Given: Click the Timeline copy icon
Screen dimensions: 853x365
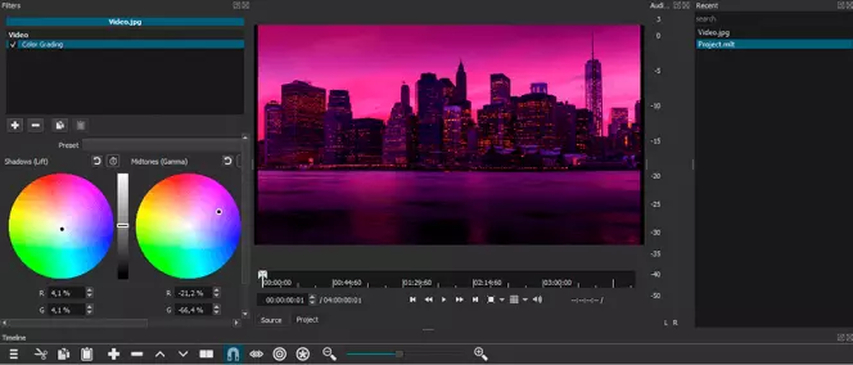Looking at the screenshot, I should pyautogui.click(x=64, y=354).
